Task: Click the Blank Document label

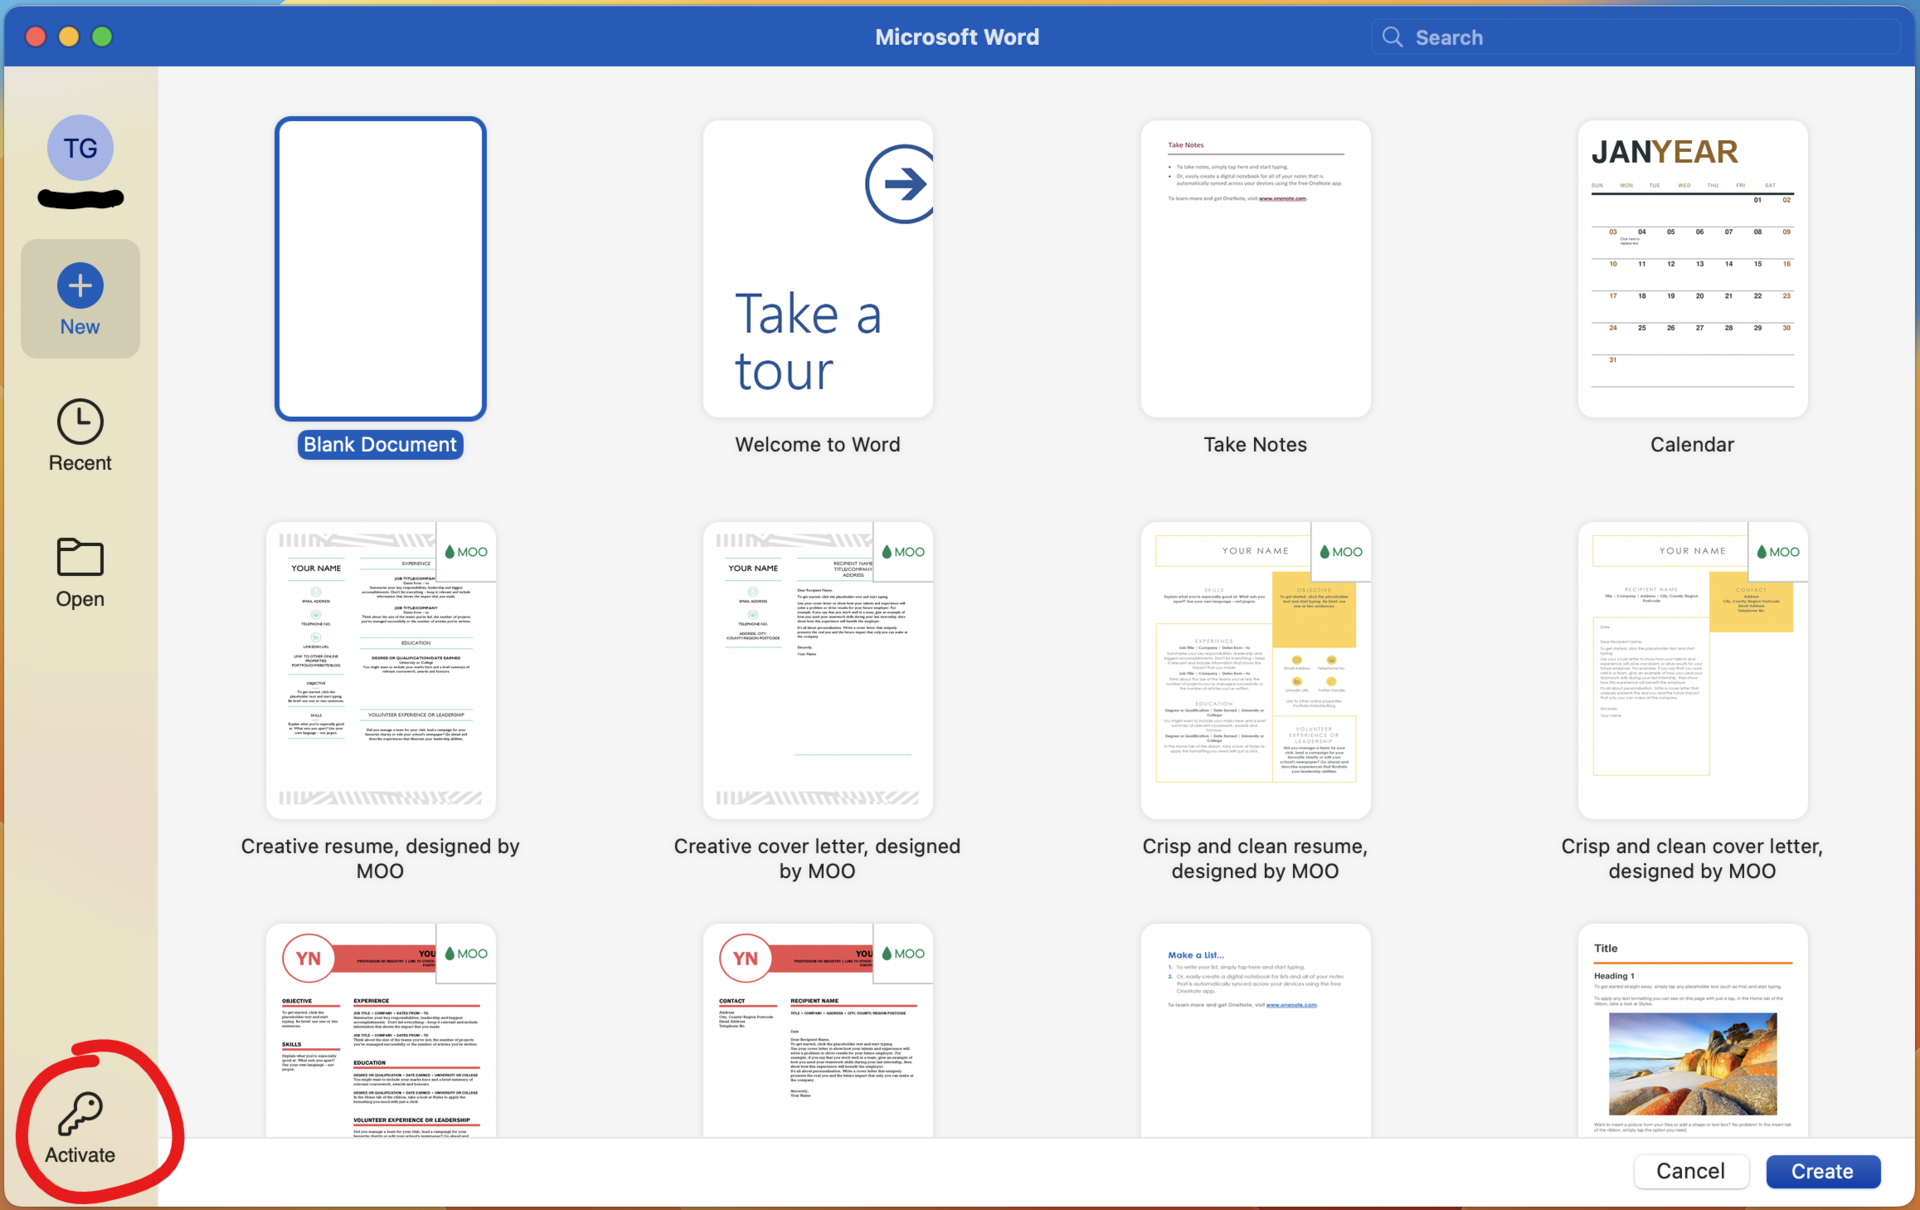Action: [380, 445]
